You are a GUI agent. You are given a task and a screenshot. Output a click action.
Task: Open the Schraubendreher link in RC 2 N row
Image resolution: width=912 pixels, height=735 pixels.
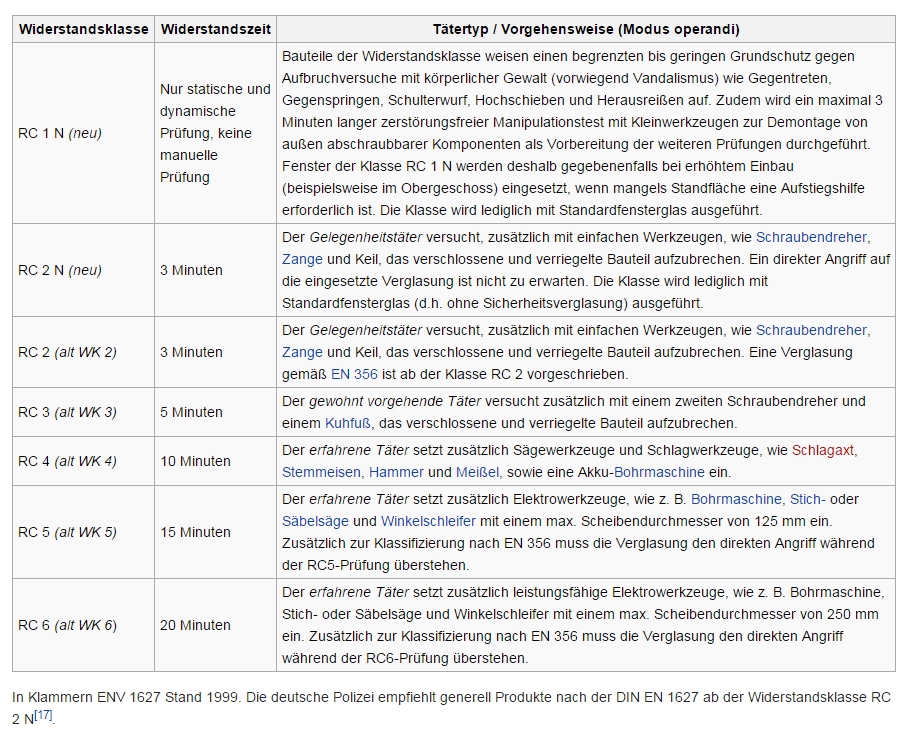811,237
